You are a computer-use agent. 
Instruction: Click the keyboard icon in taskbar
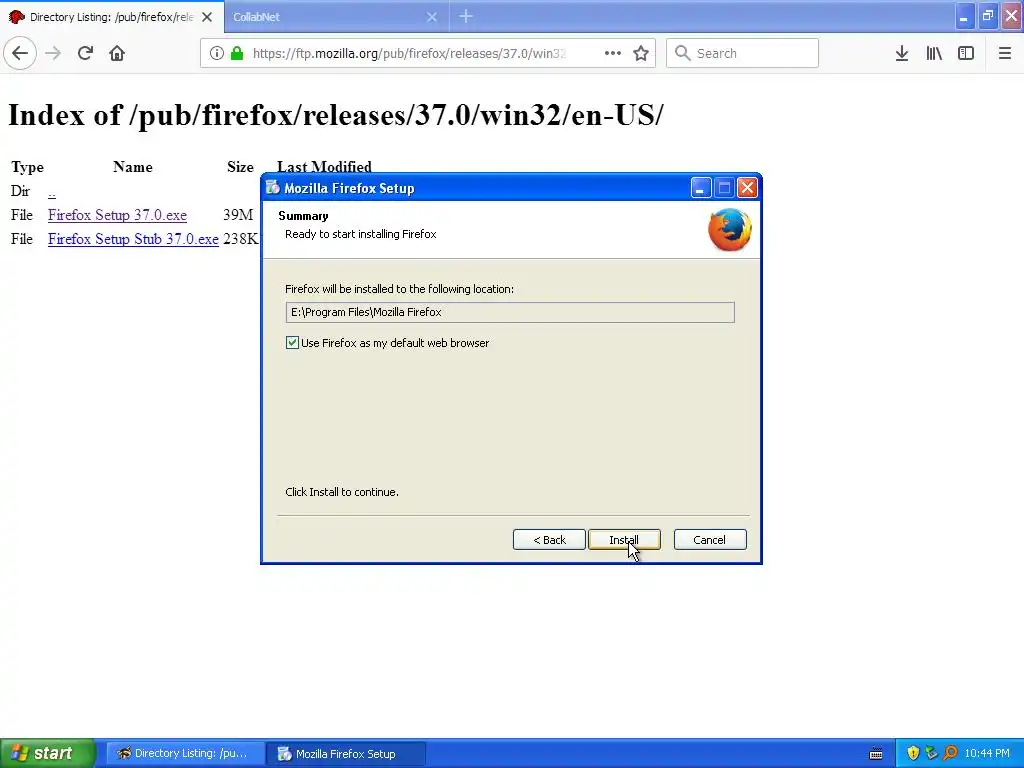click(x=876, y=754)
